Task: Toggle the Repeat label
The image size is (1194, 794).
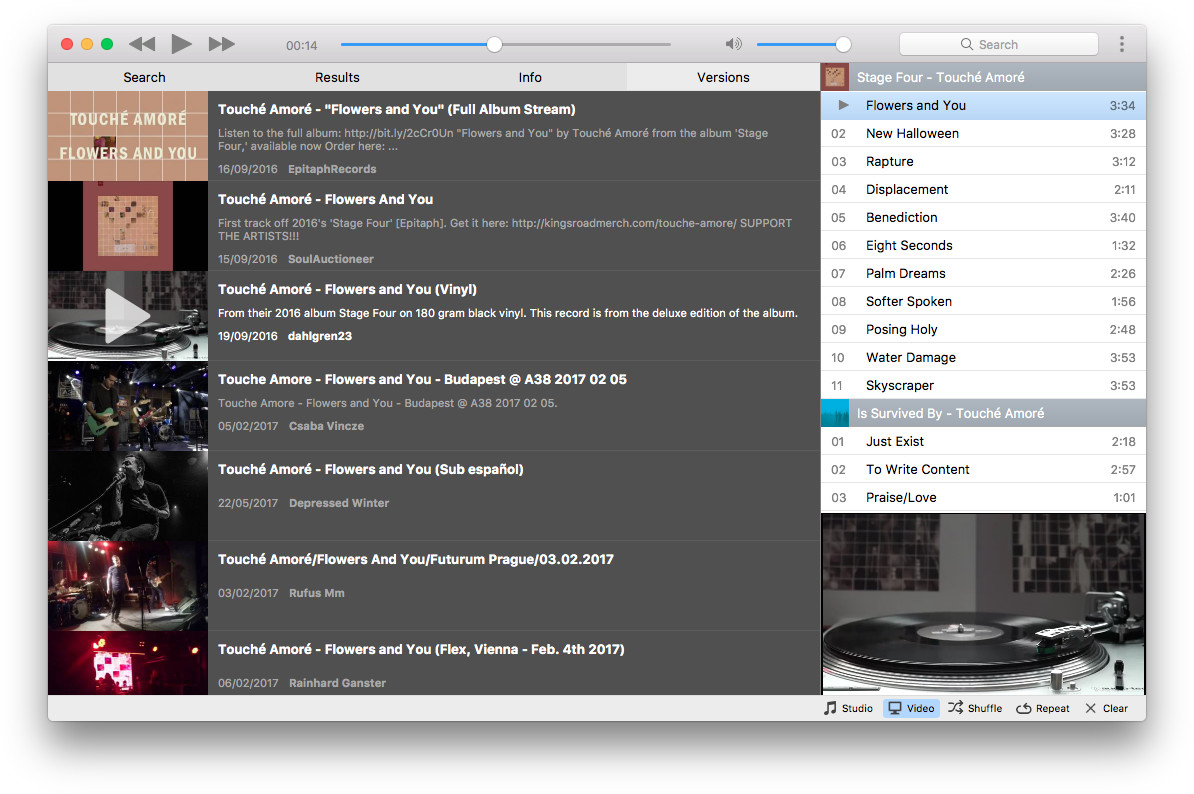Action: point(1052,708)
